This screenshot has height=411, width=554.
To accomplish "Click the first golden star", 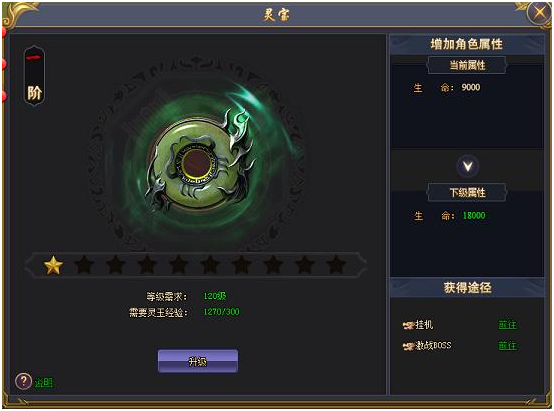I will pos(53,265).
